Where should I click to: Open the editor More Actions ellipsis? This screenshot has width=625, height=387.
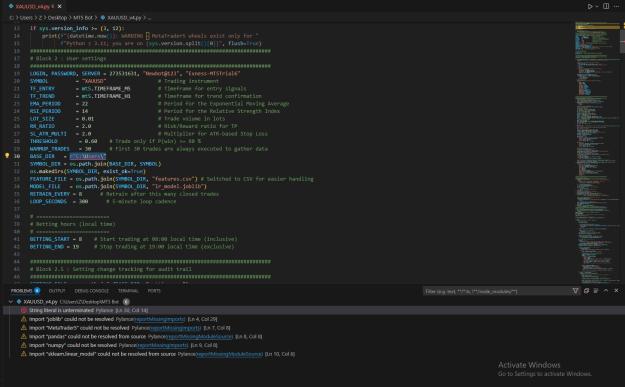pos(616,6)
